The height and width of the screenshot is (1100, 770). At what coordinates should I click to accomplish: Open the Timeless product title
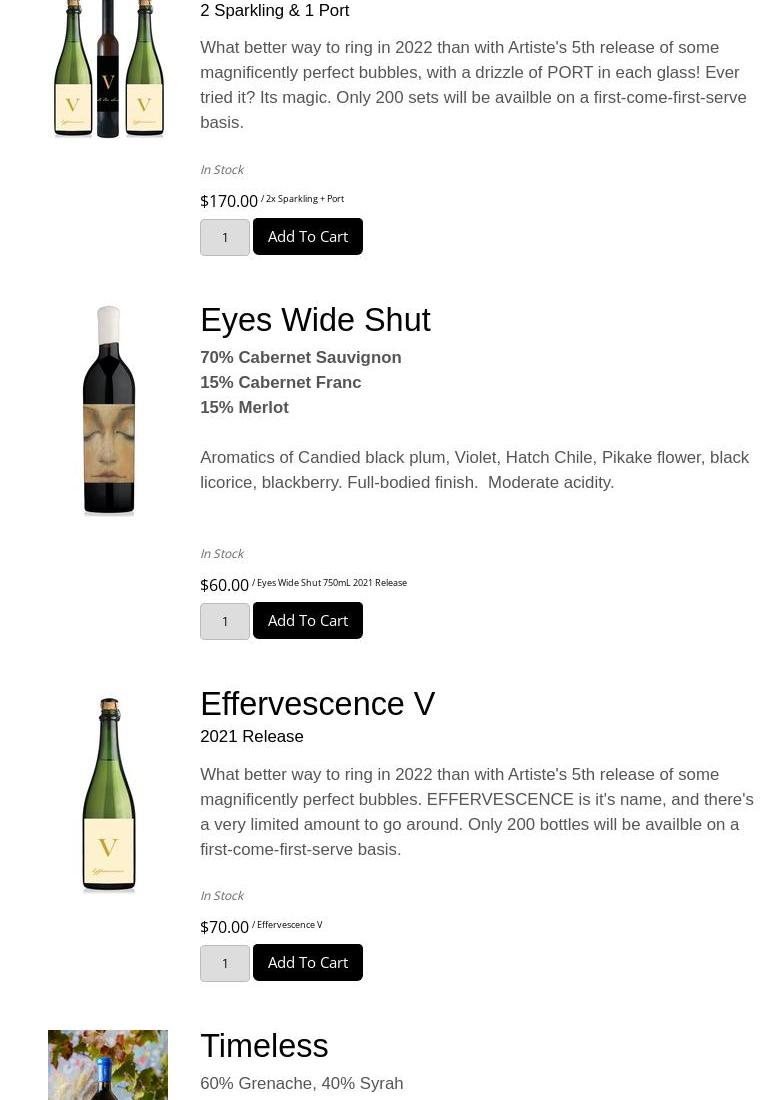point(264,1046)
